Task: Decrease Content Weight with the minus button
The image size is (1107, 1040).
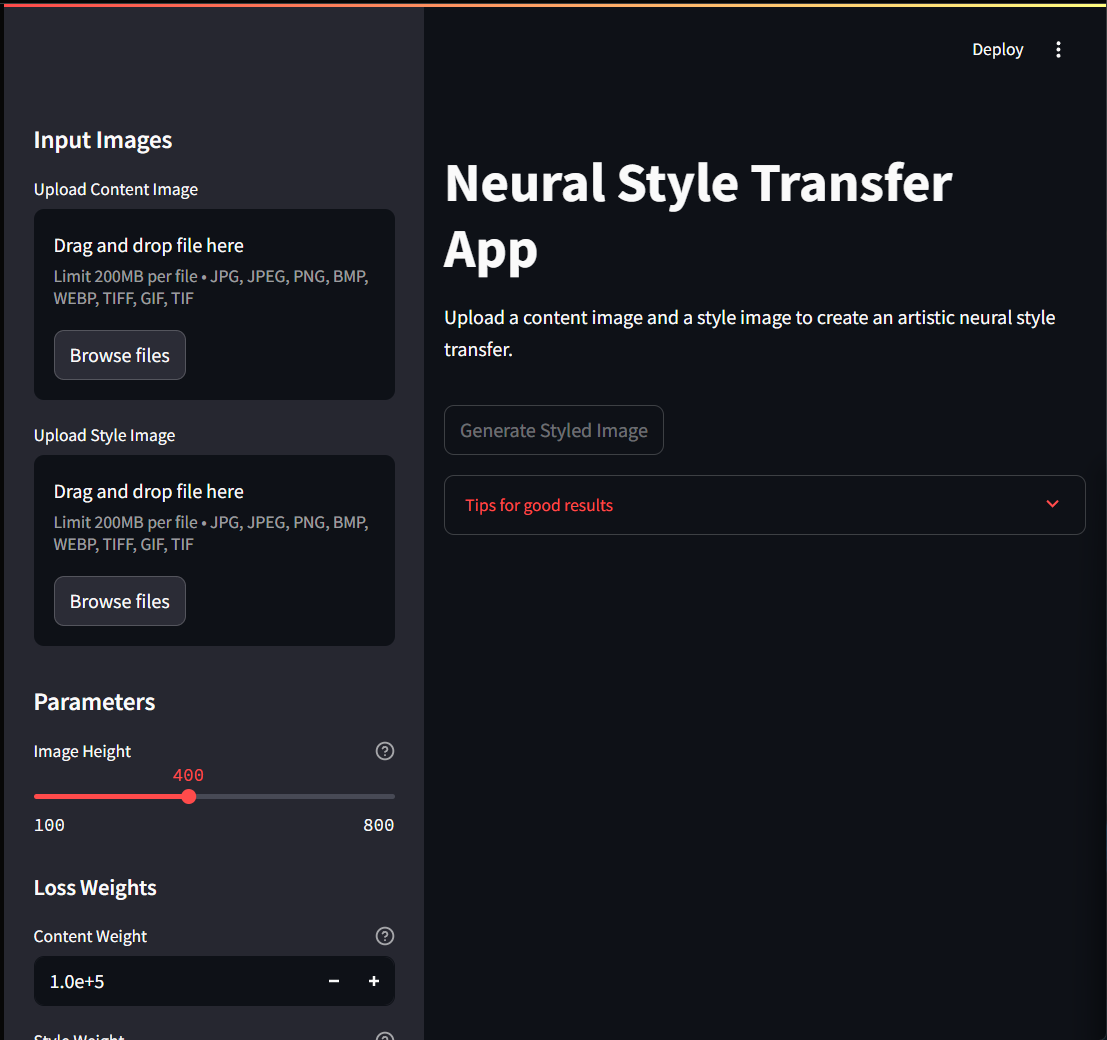Action: pyautogui.click(x=334, y=982)
